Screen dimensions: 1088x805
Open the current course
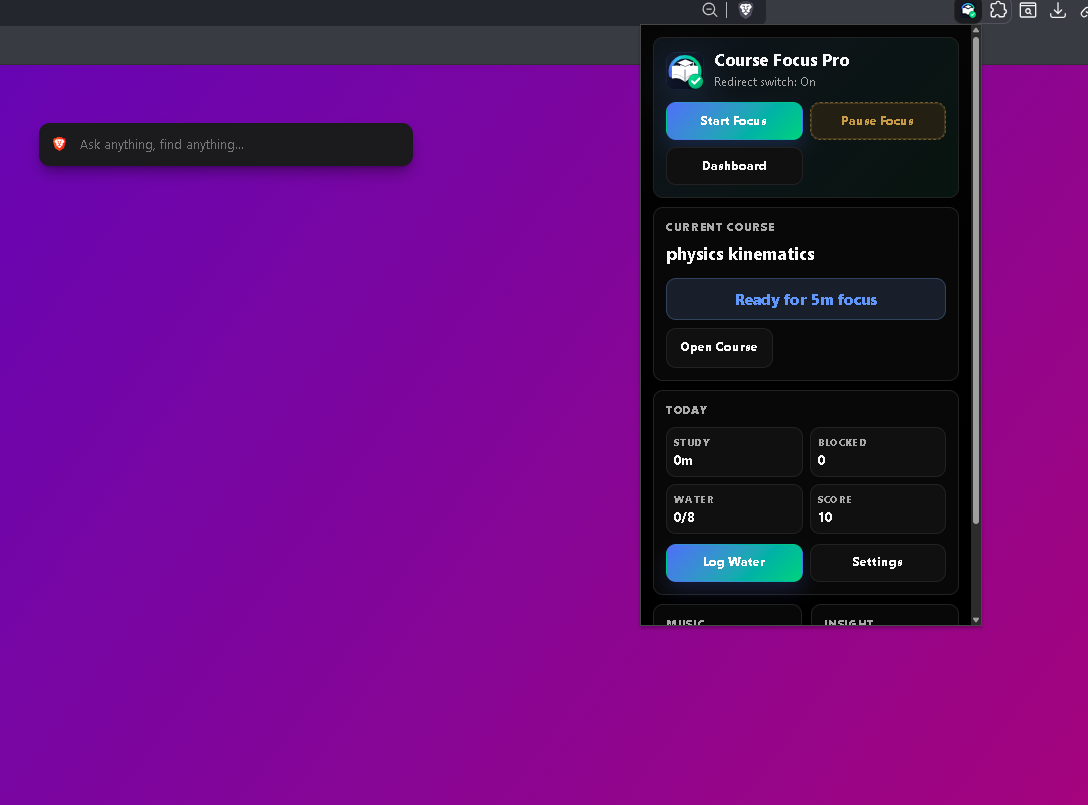point(719,348)
